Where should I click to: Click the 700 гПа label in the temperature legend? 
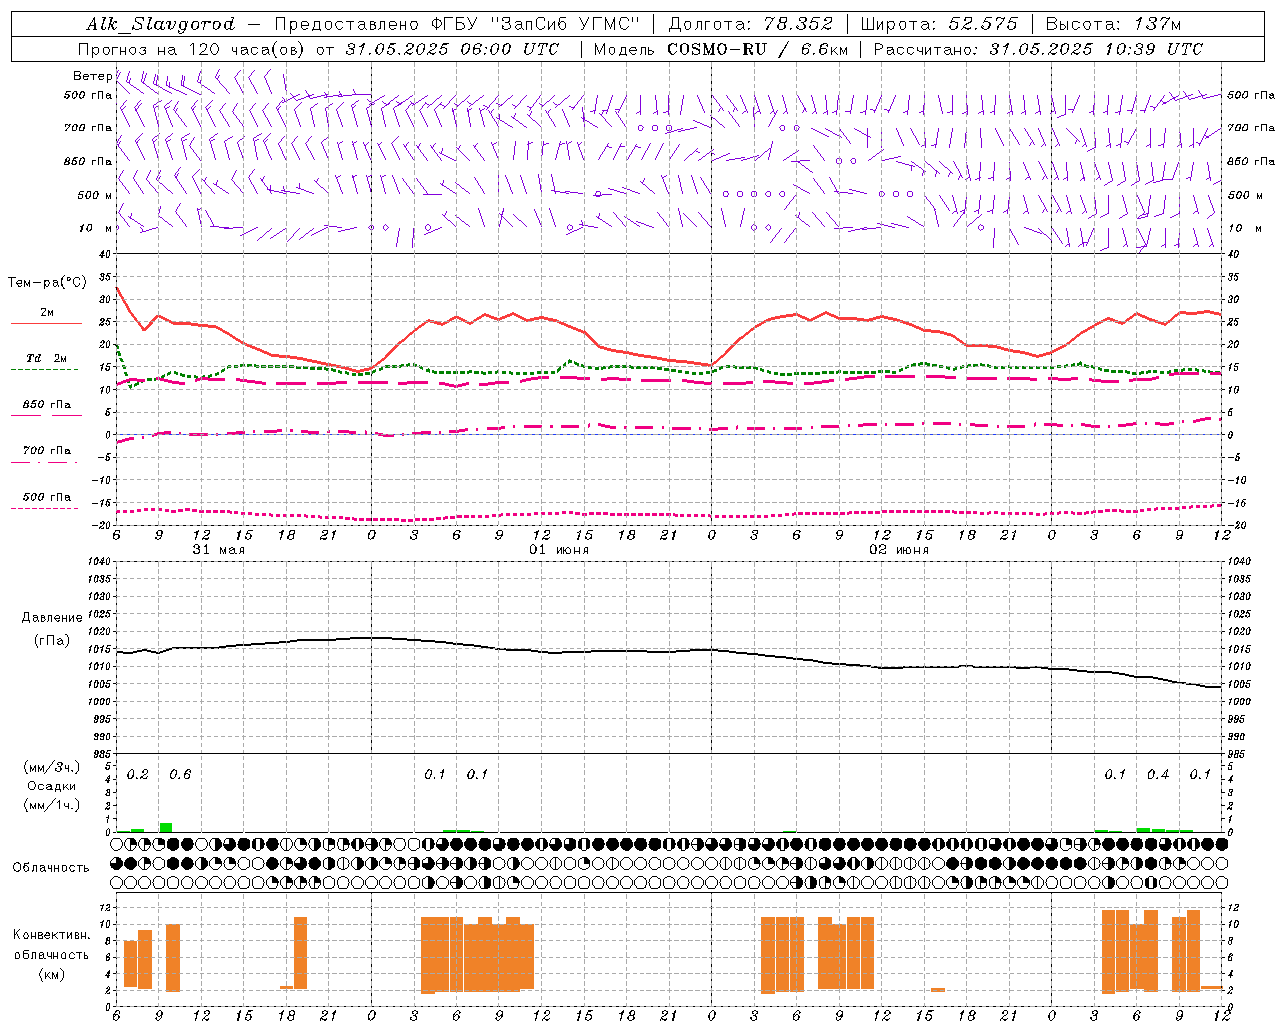point(47,451)
